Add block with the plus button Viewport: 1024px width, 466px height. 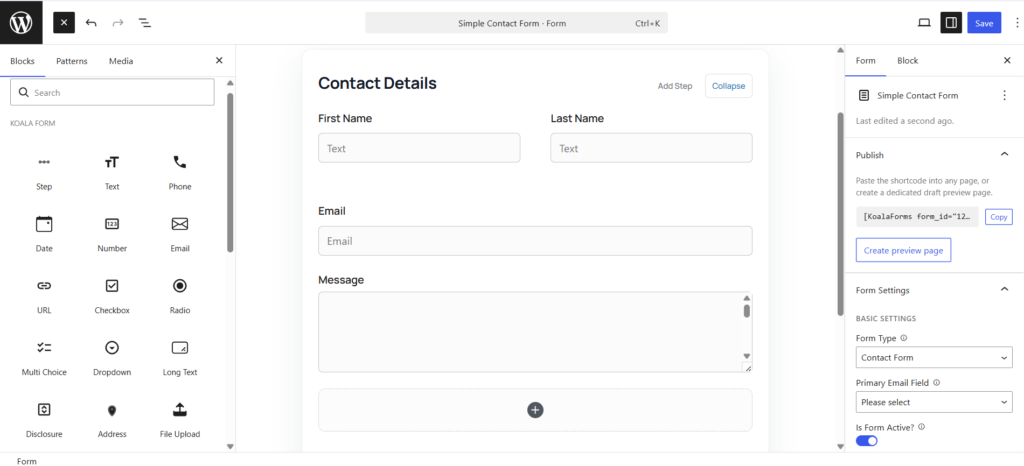535,410
